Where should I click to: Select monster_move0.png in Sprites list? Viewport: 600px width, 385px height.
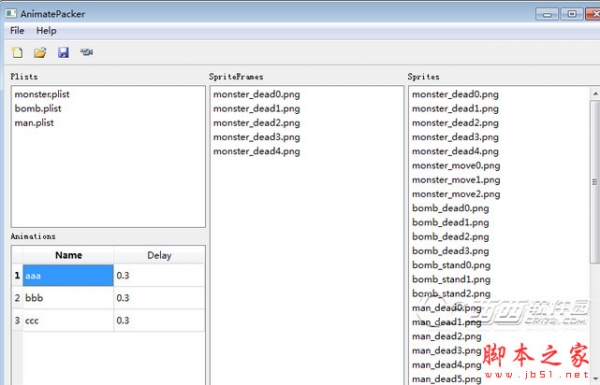[456, 166]
